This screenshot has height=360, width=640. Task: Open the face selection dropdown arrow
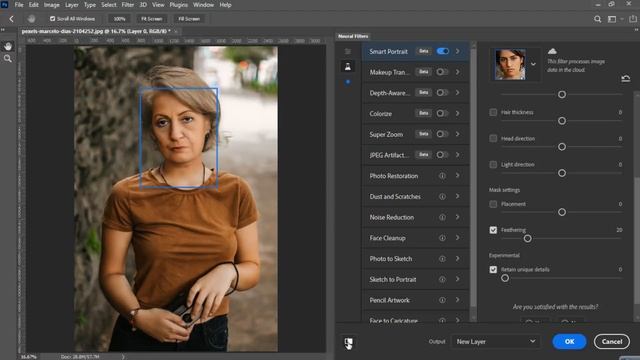[x=533, y=64]
